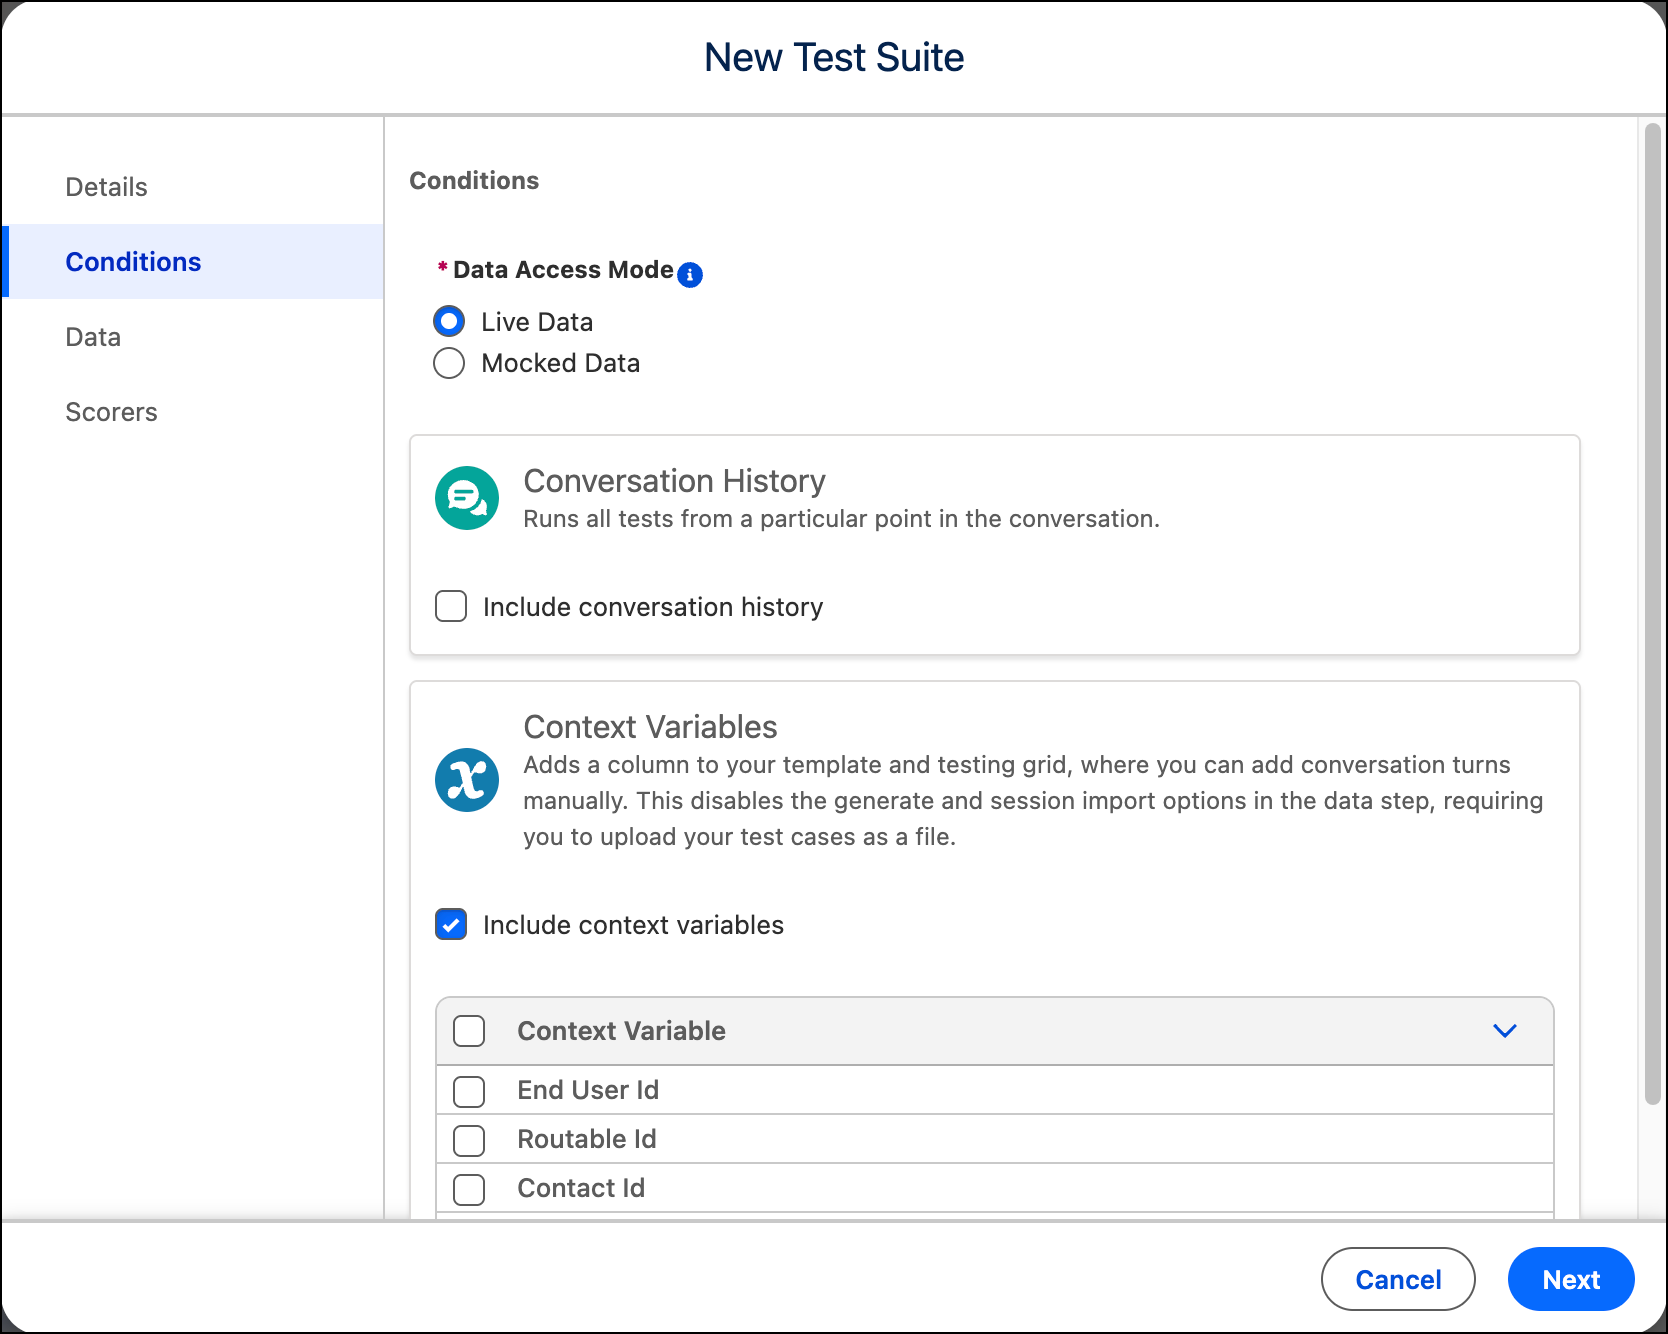Click the Conversation History chat icon
Viewport: 1668px width, 1334px height.
tap(467, 498)
